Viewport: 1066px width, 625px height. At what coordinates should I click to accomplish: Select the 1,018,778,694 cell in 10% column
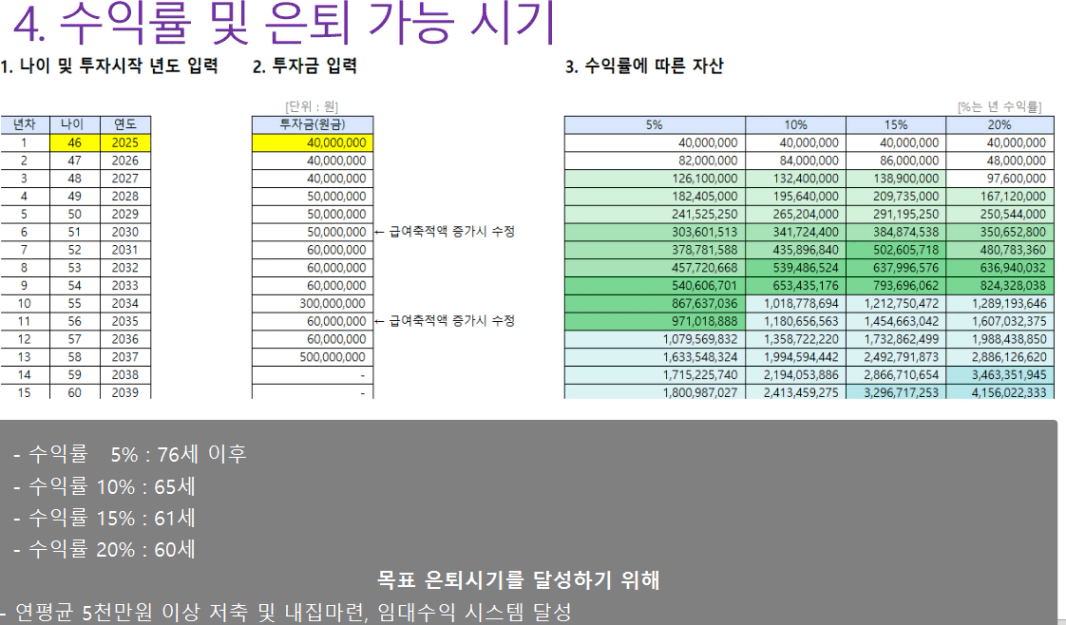794,304
